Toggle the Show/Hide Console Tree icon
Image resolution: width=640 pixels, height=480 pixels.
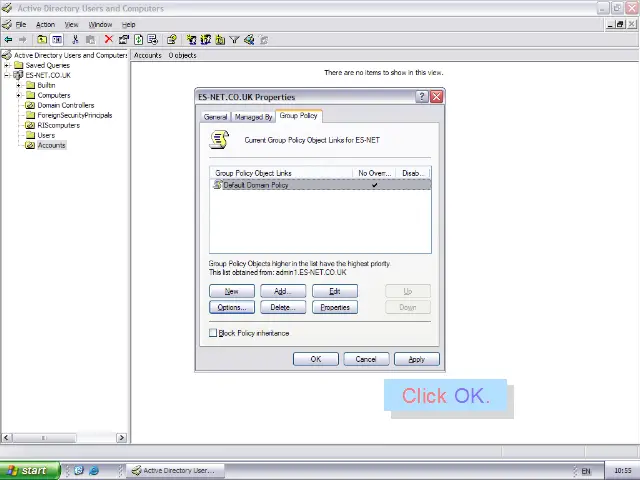(x=57, y=40)
